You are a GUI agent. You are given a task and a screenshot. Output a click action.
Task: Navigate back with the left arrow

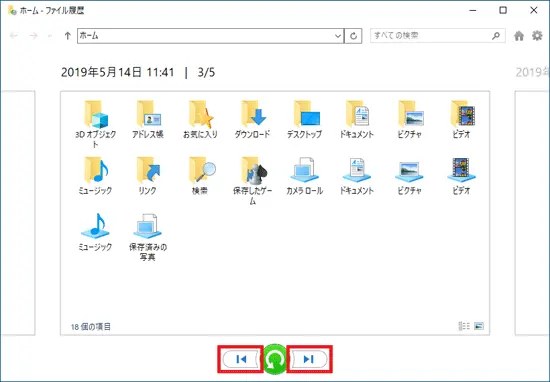tap(14, 35)
